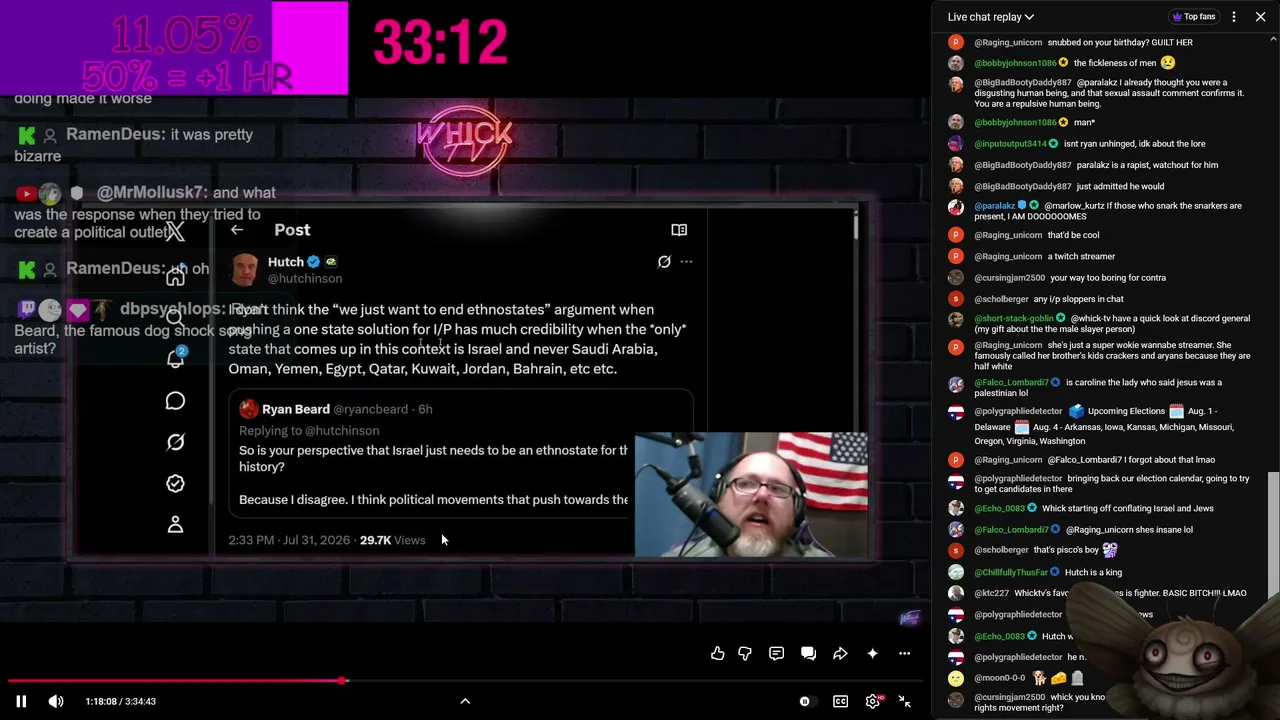This screenshot has width=1280, height=720.
Task: Click avatar beside "Upcoming Elections" message
Action: [x=956, y=412]
